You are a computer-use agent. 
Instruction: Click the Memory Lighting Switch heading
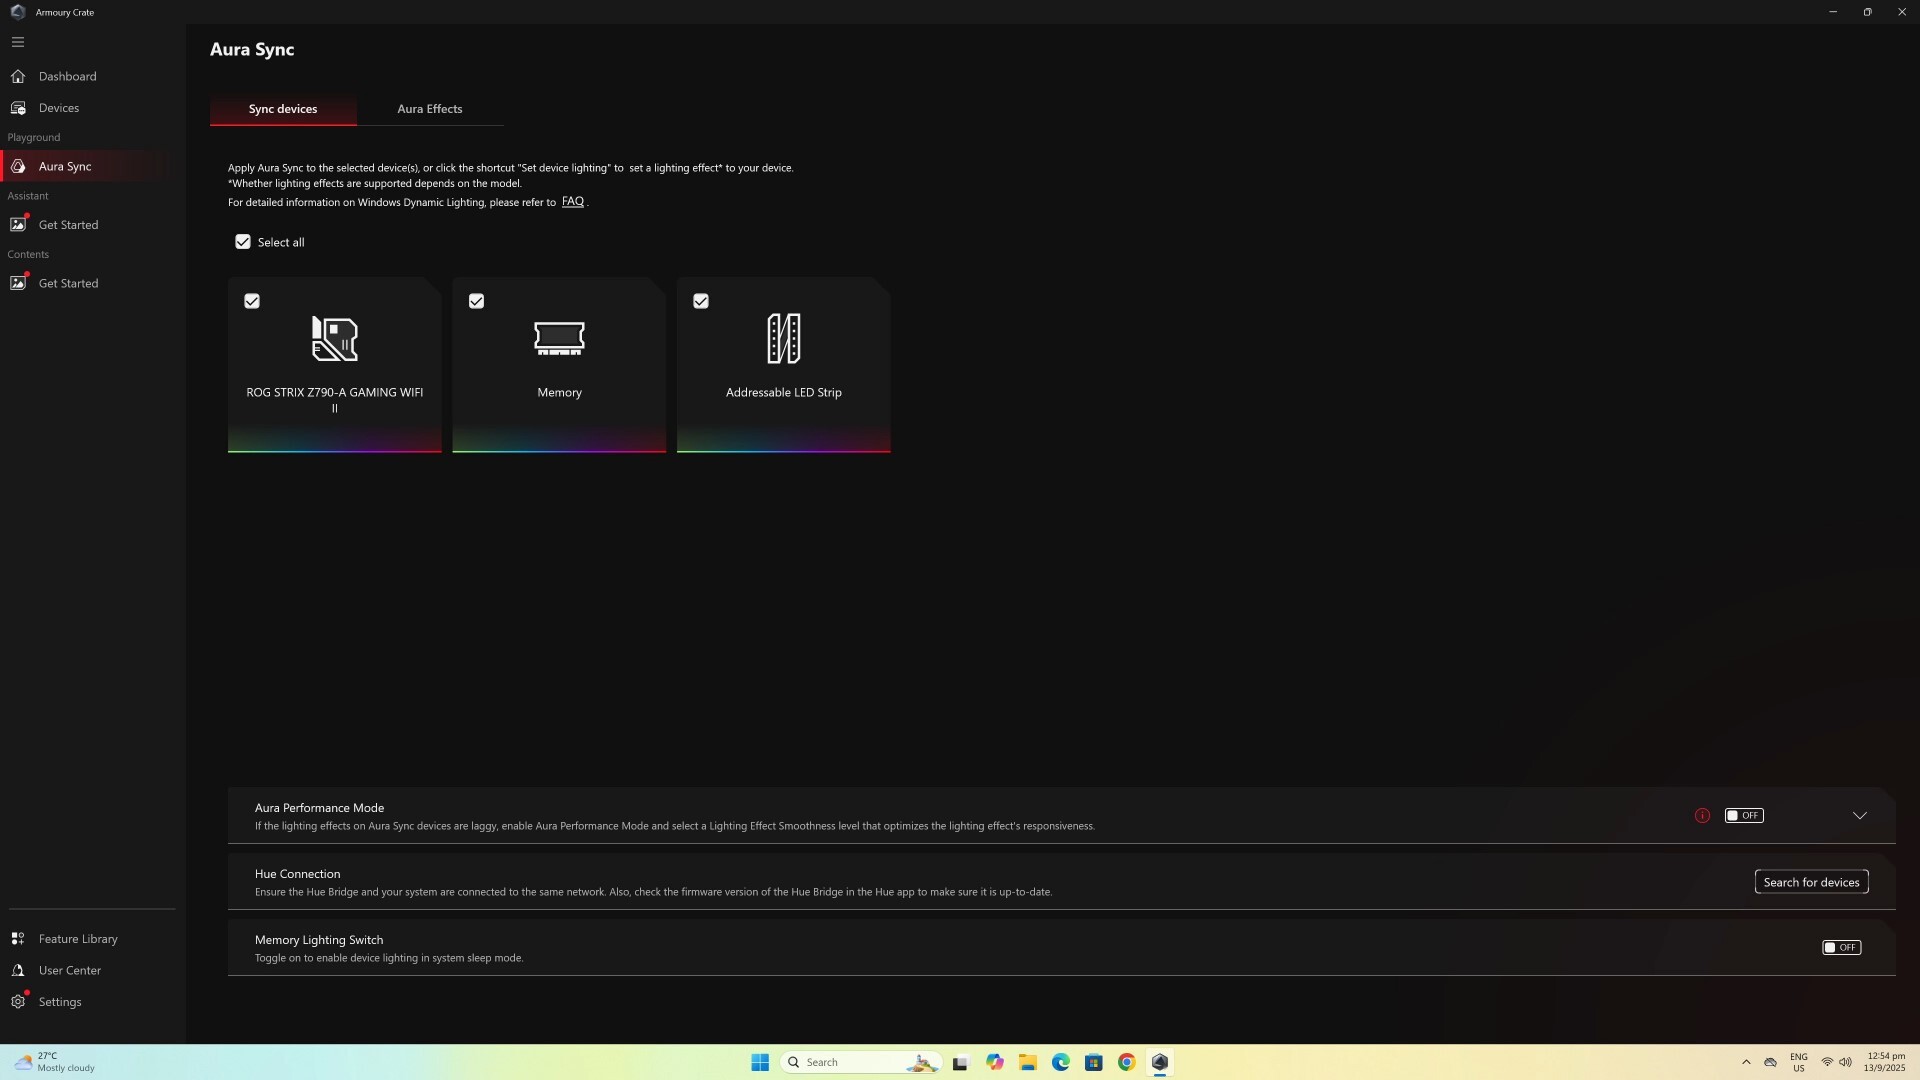click(x=319, y=940)
